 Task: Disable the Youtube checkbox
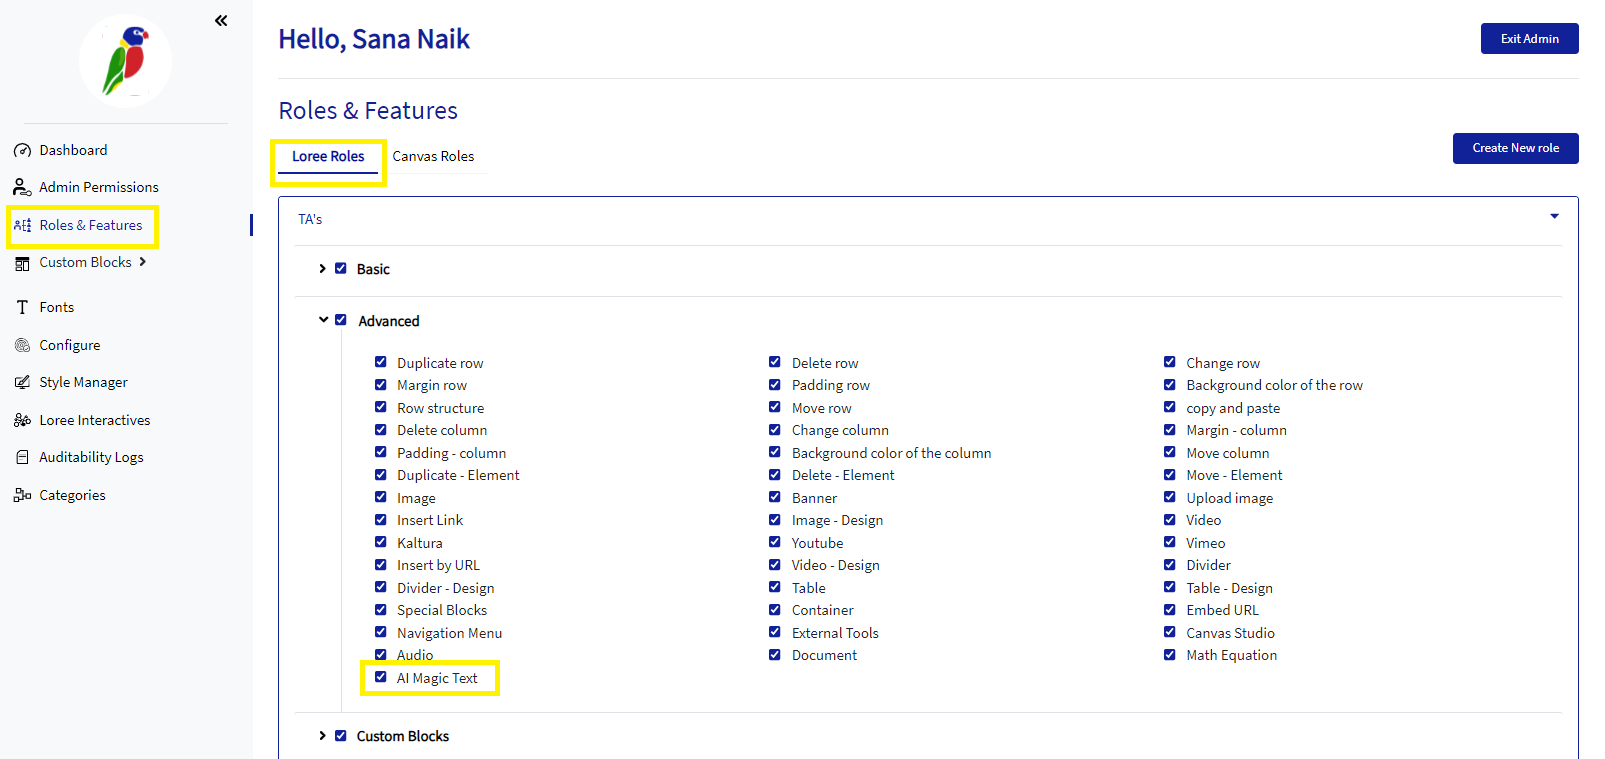pyautogui.click(x=775, y=542)
